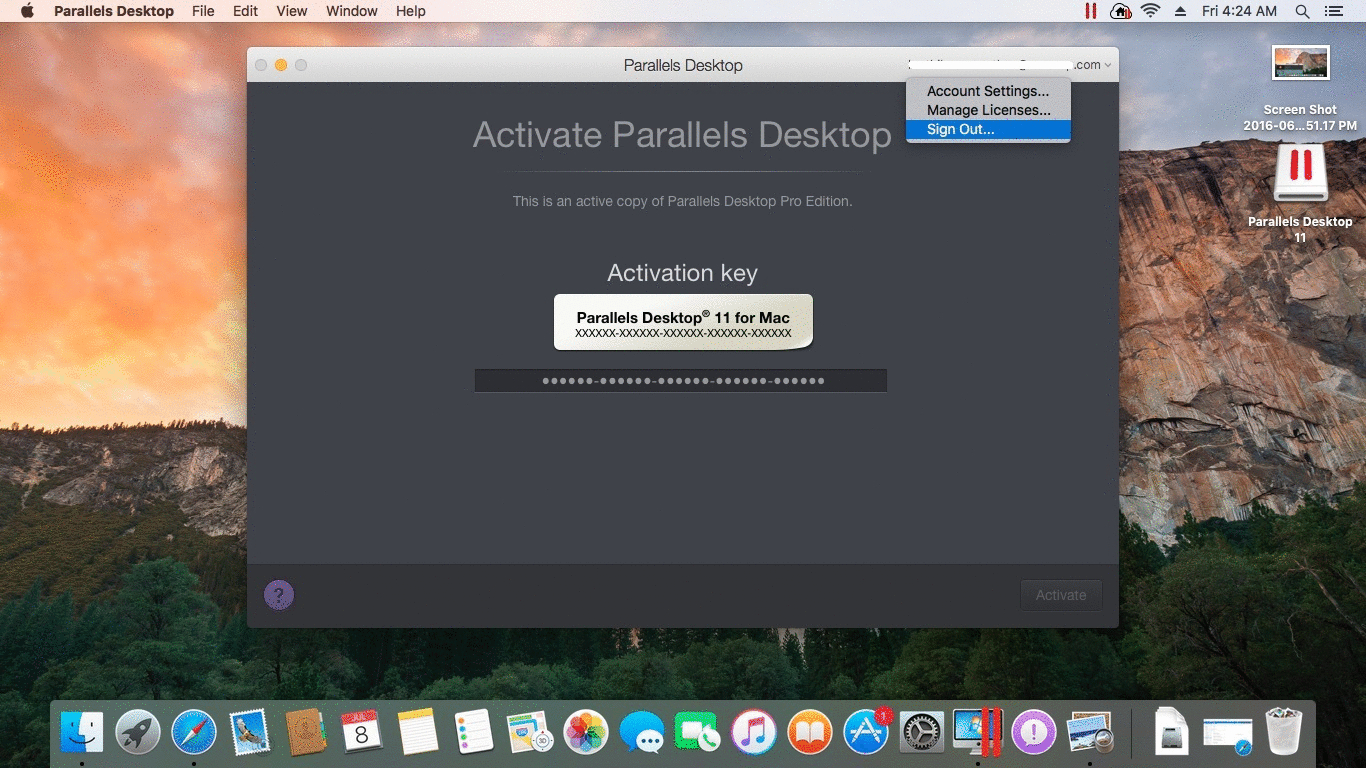The image size is (1366, 768).
Task: Open Launchpad from the Dock
Action: [x=137, y=732]
